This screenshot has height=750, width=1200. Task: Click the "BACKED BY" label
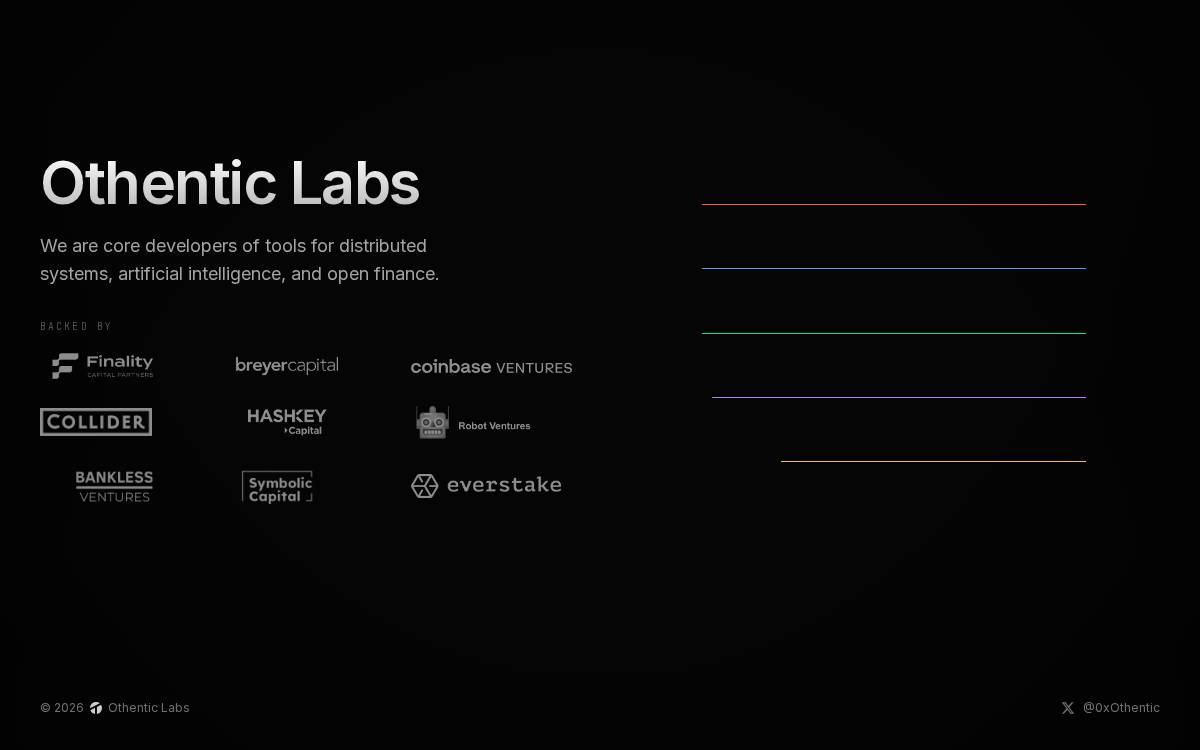coord(76,327)
